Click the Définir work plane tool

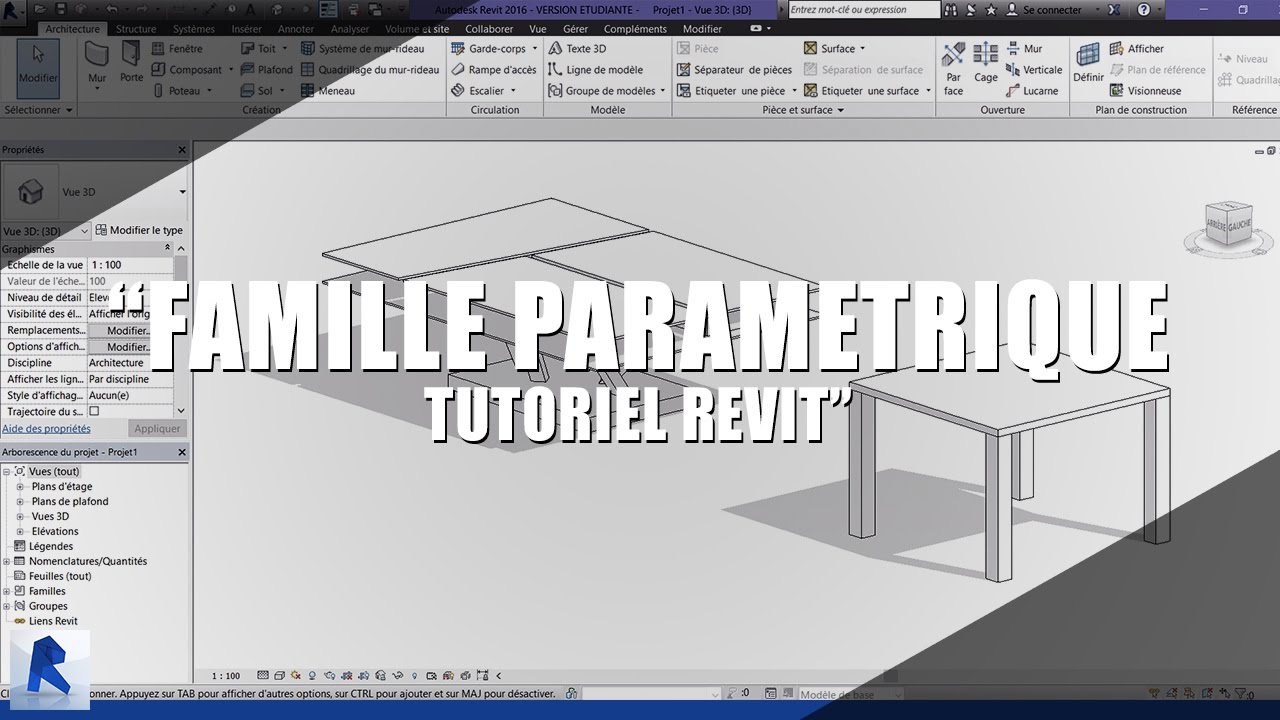coord(1088,63)
